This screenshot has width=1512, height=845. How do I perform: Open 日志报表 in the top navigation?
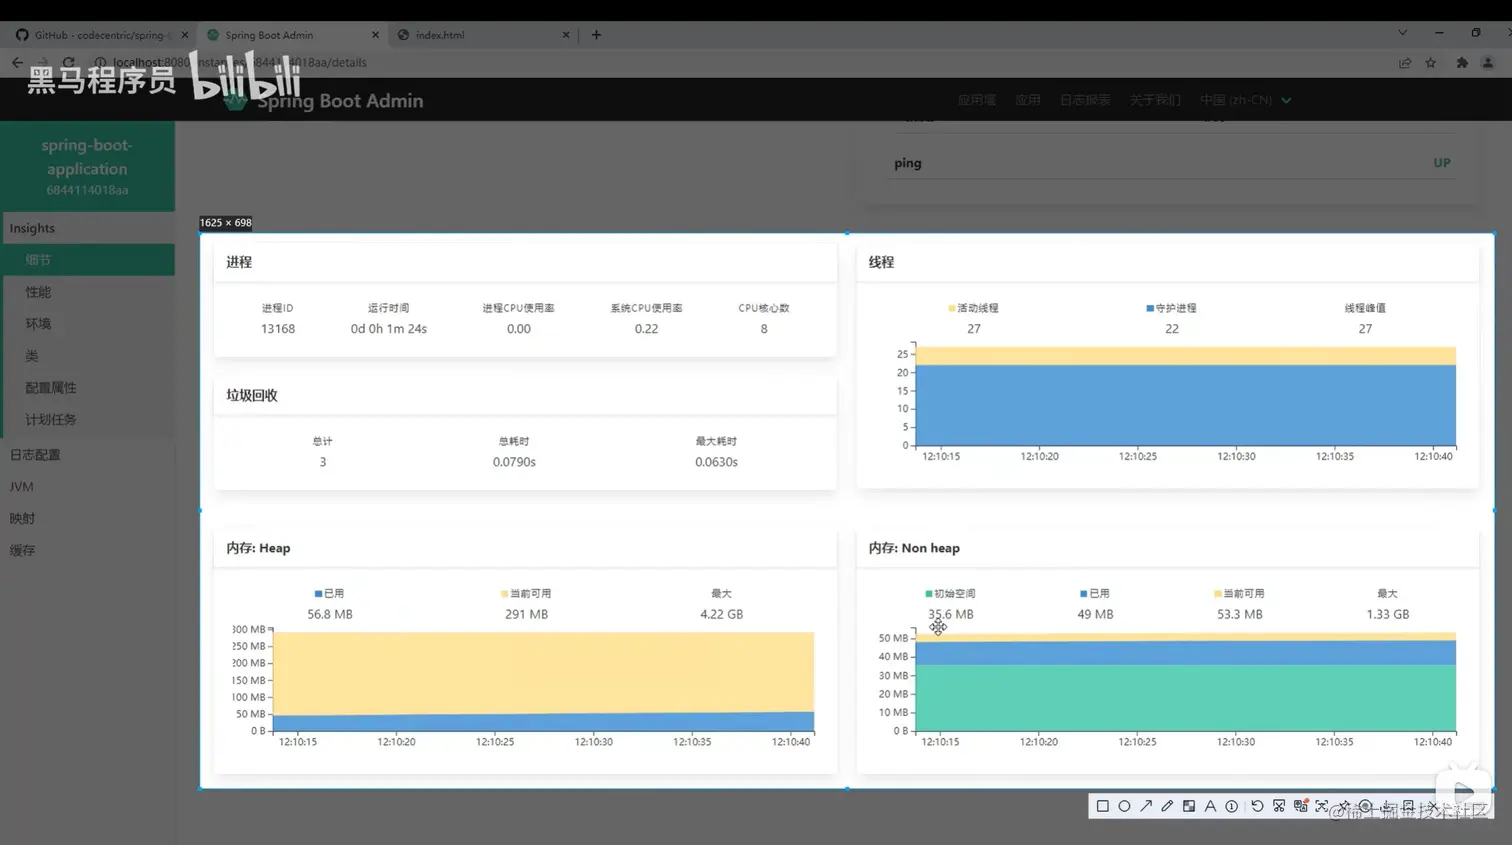[1085, 100]
